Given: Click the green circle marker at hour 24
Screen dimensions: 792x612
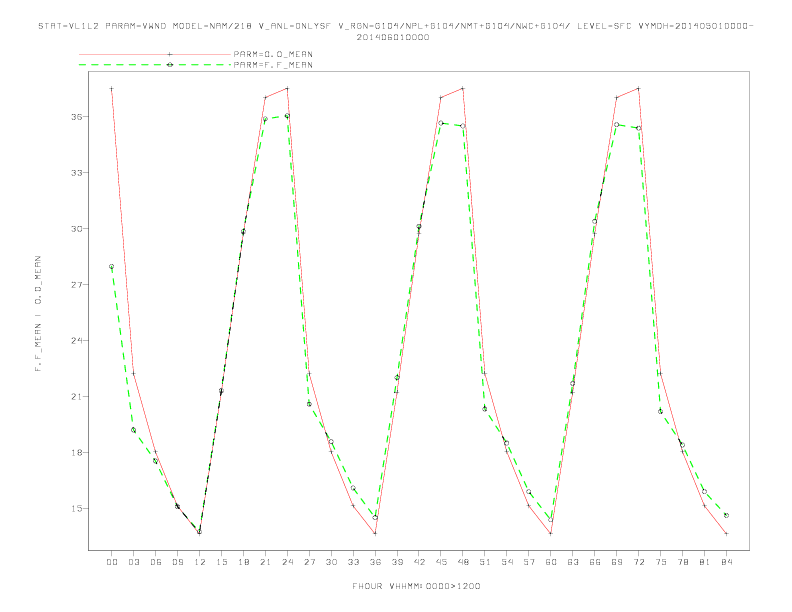Looking at the screenshot, I should point(287,116).
